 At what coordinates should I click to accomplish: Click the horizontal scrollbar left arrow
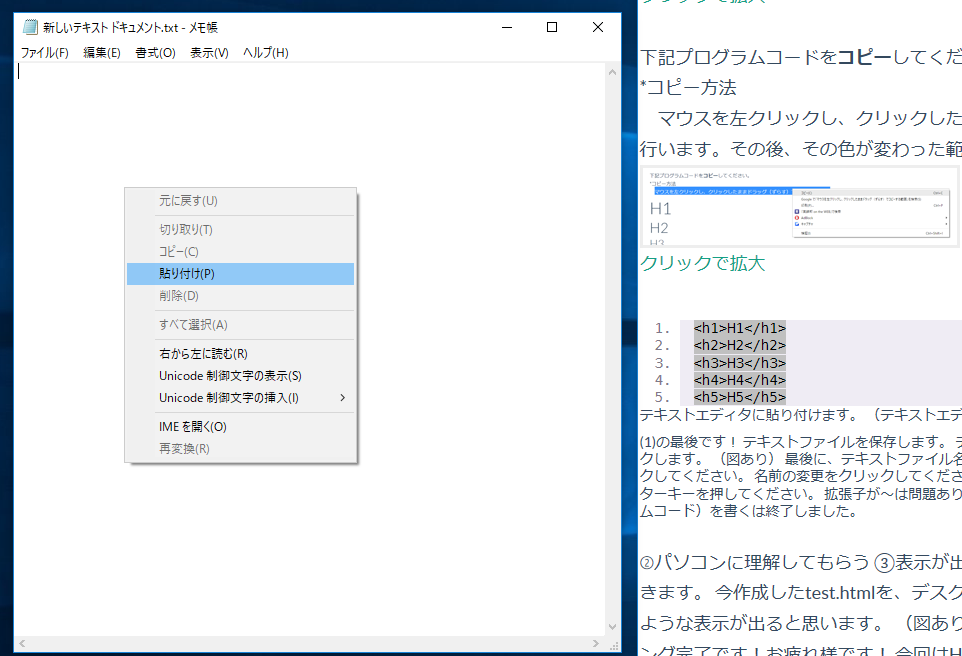click(22, 642)
